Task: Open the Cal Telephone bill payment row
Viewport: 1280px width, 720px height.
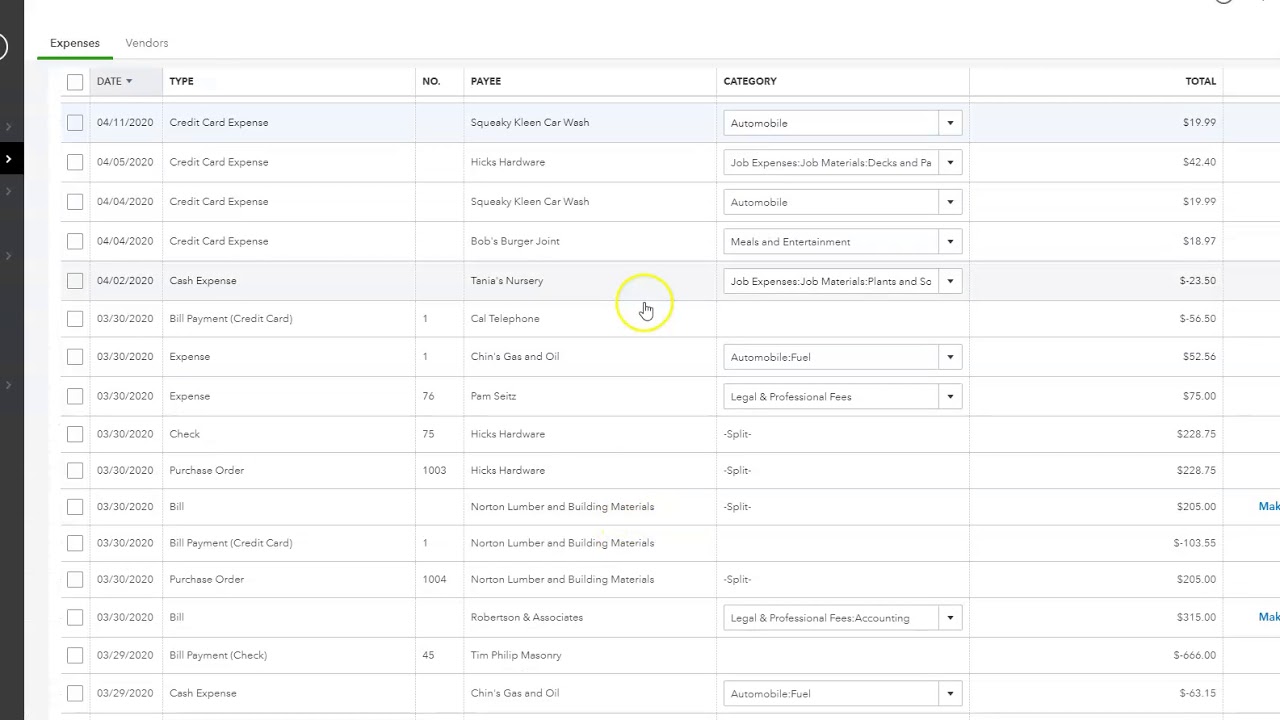Action: (505, 319)
